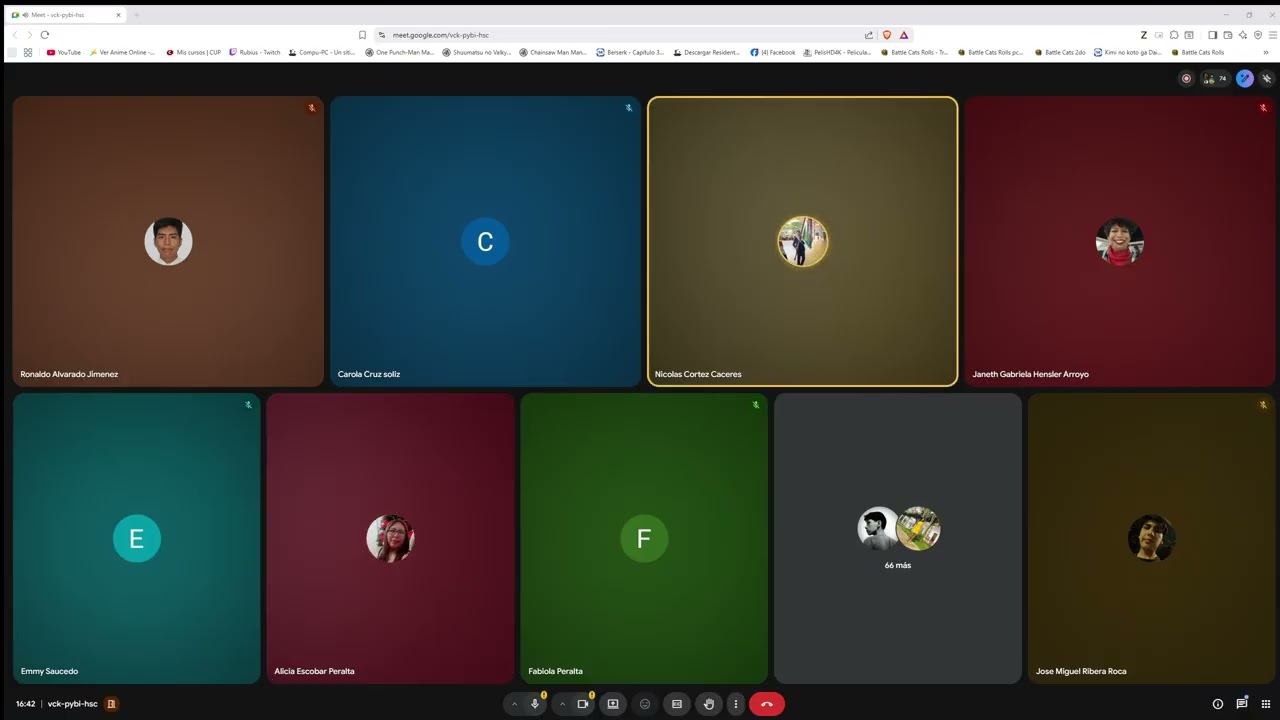Image resolution: width=1280 pixels, height=720 pixels.
Task: Reload the page with refresh icon
Action: (x=45, y=35)
